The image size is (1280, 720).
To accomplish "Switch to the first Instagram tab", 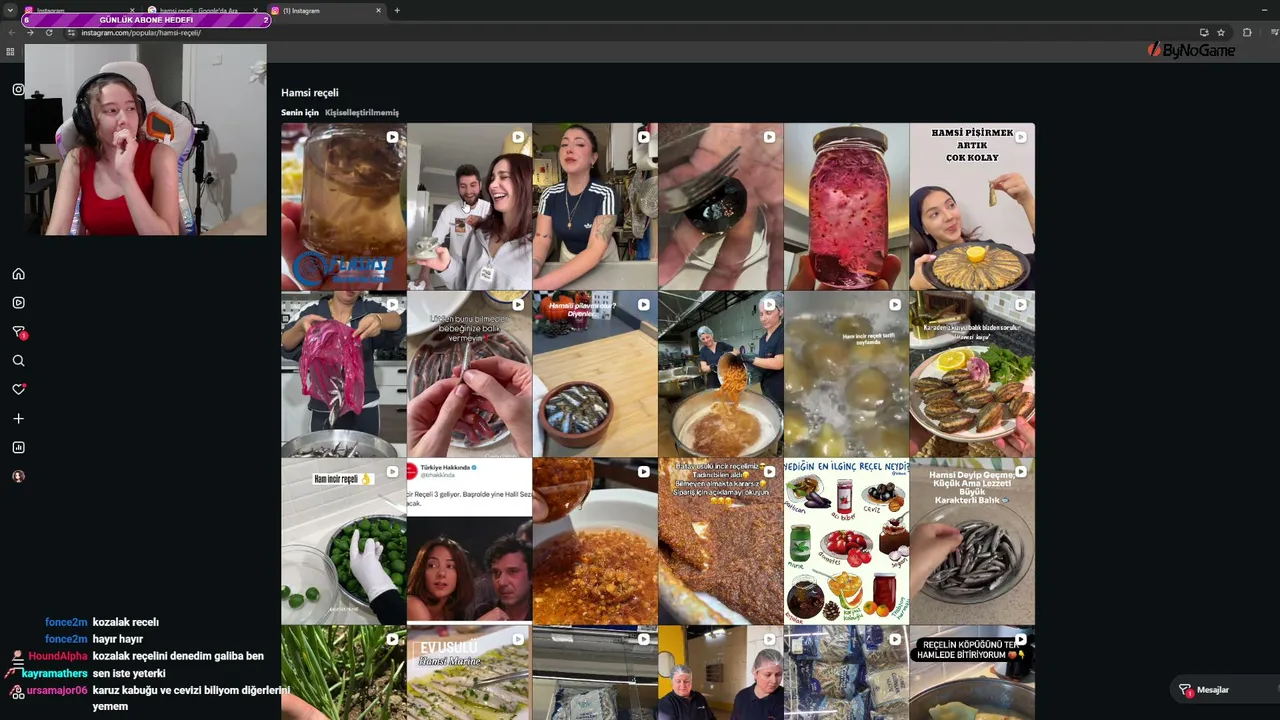I will [x=80, y=11].
